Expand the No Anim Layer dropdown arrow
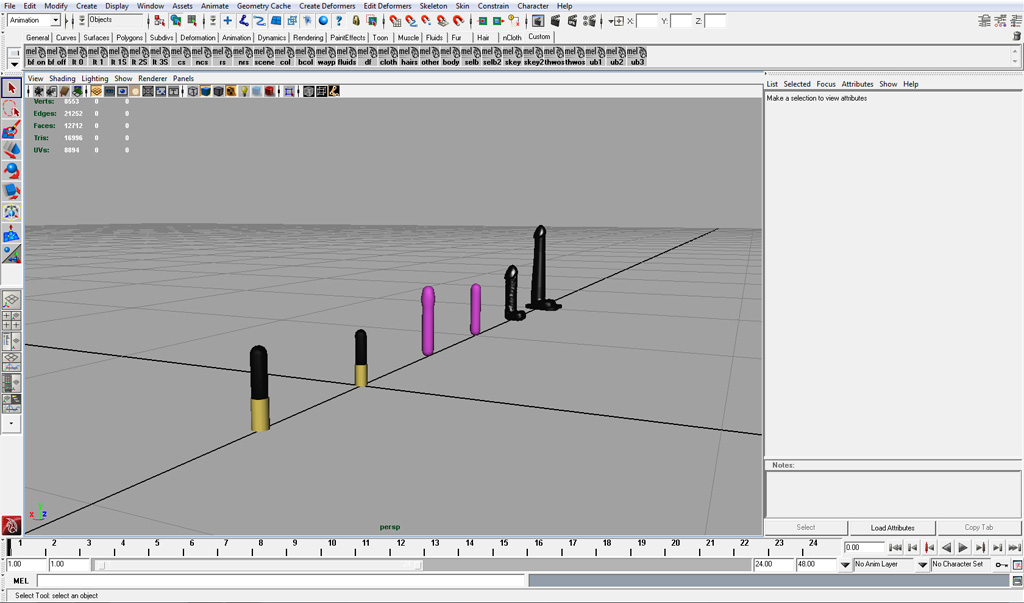Image resolution: width=1024 pixels, height=603 pixels. coord(844,564)
